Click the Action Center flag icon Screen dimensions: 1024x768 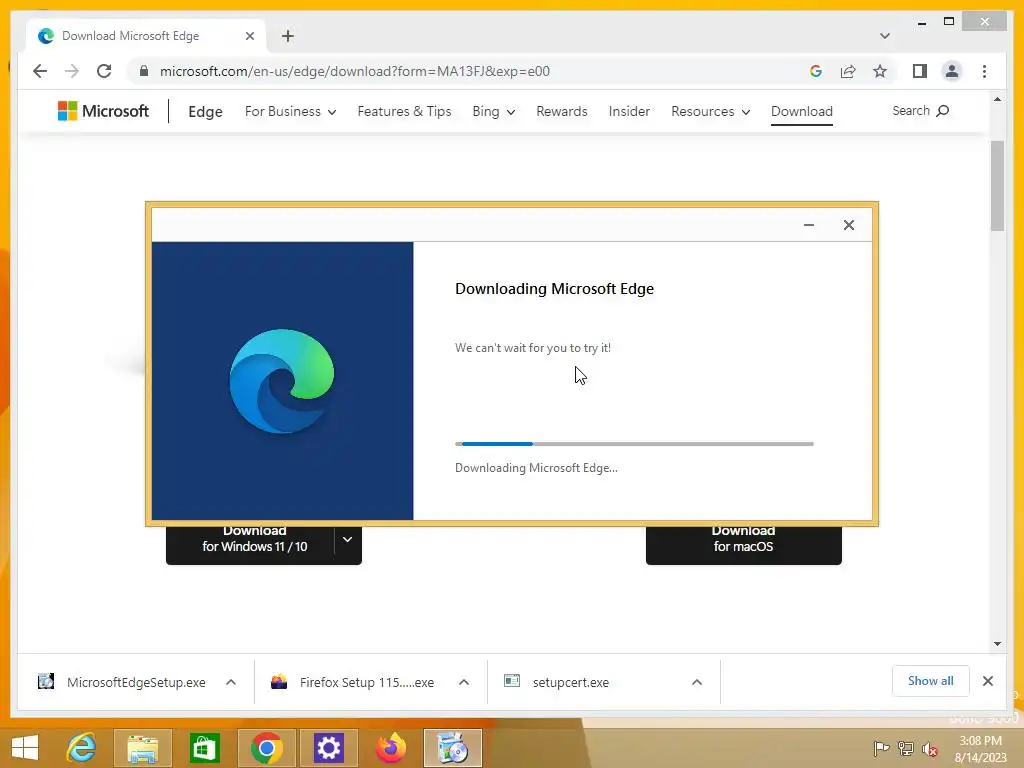click(881, 749)
